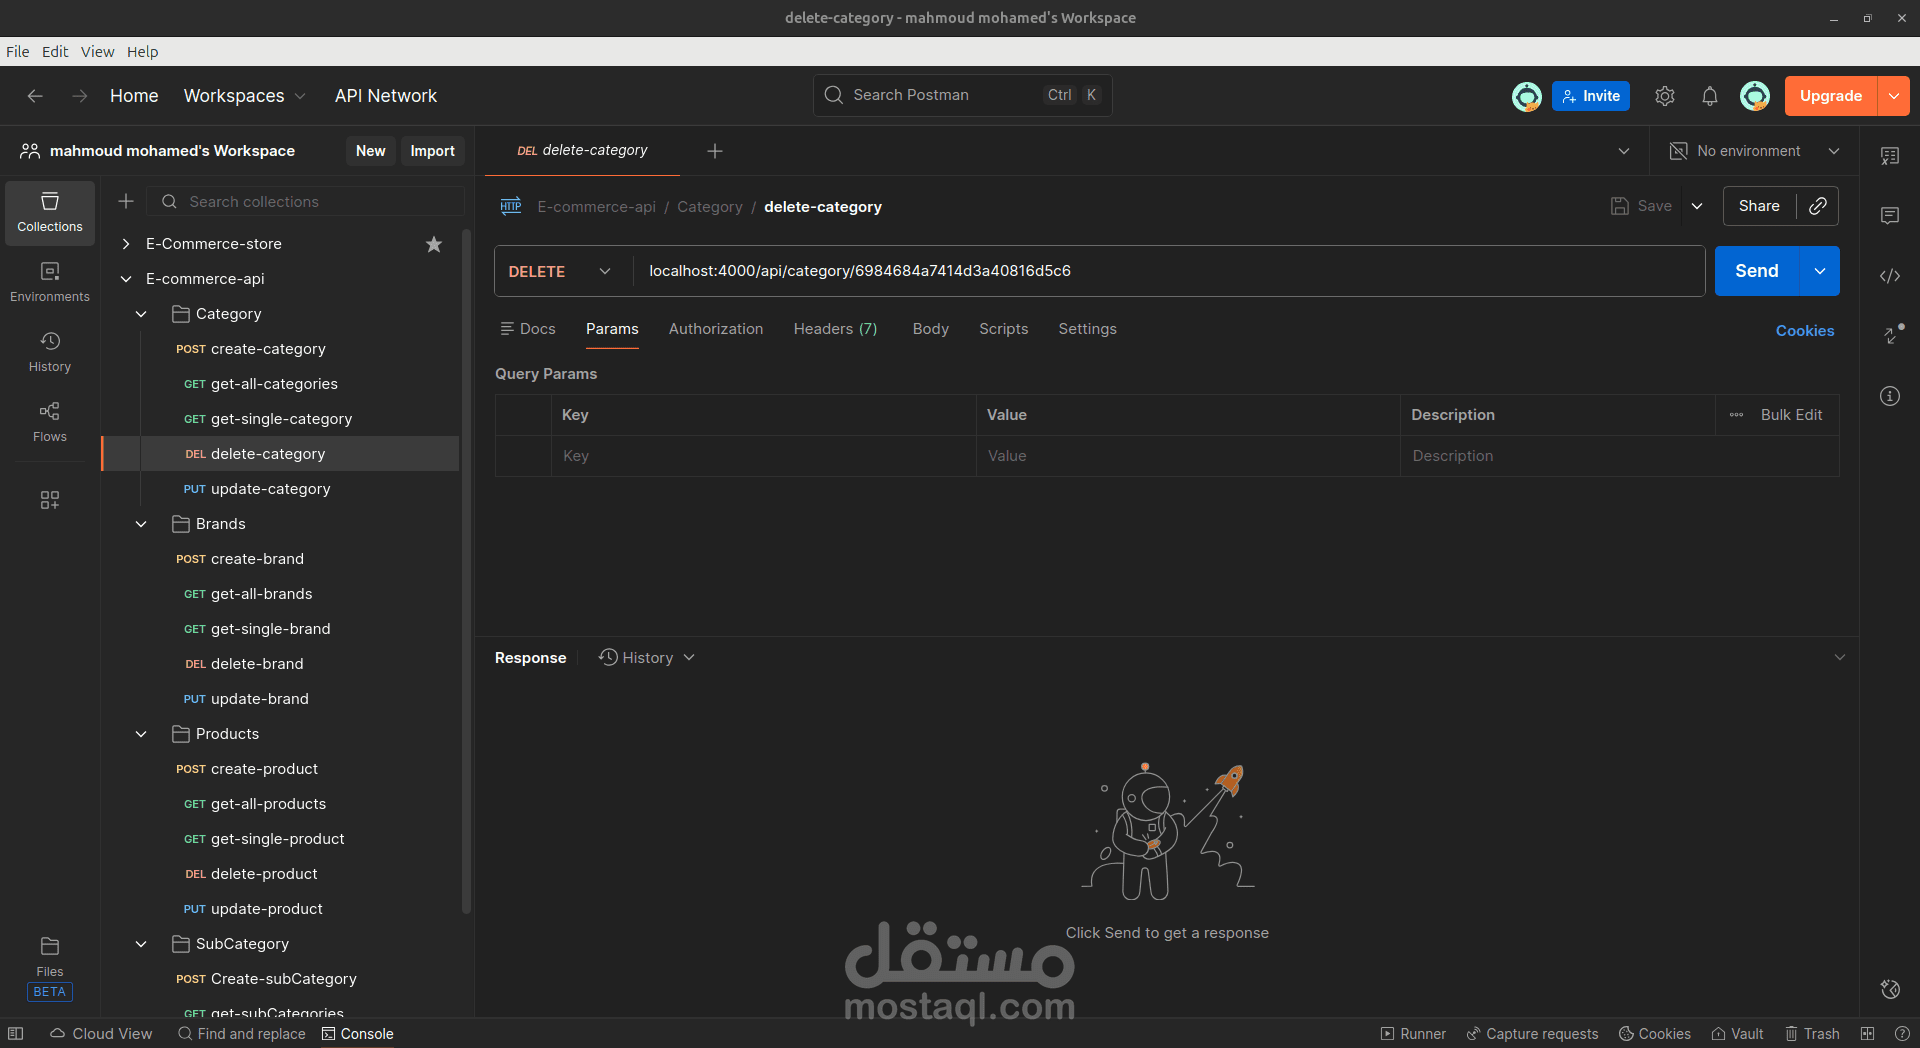Click inside the request URL field
This screenshot has height=1048, width=1920.
click(1100, 270)
